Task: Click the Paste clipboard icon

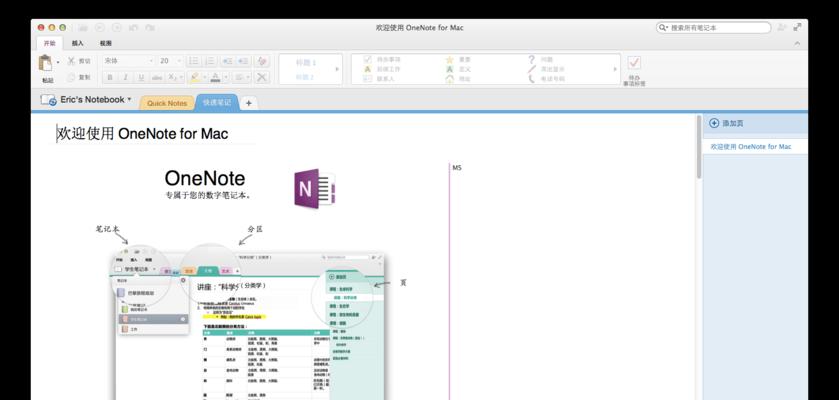Action: click(45, 64)
